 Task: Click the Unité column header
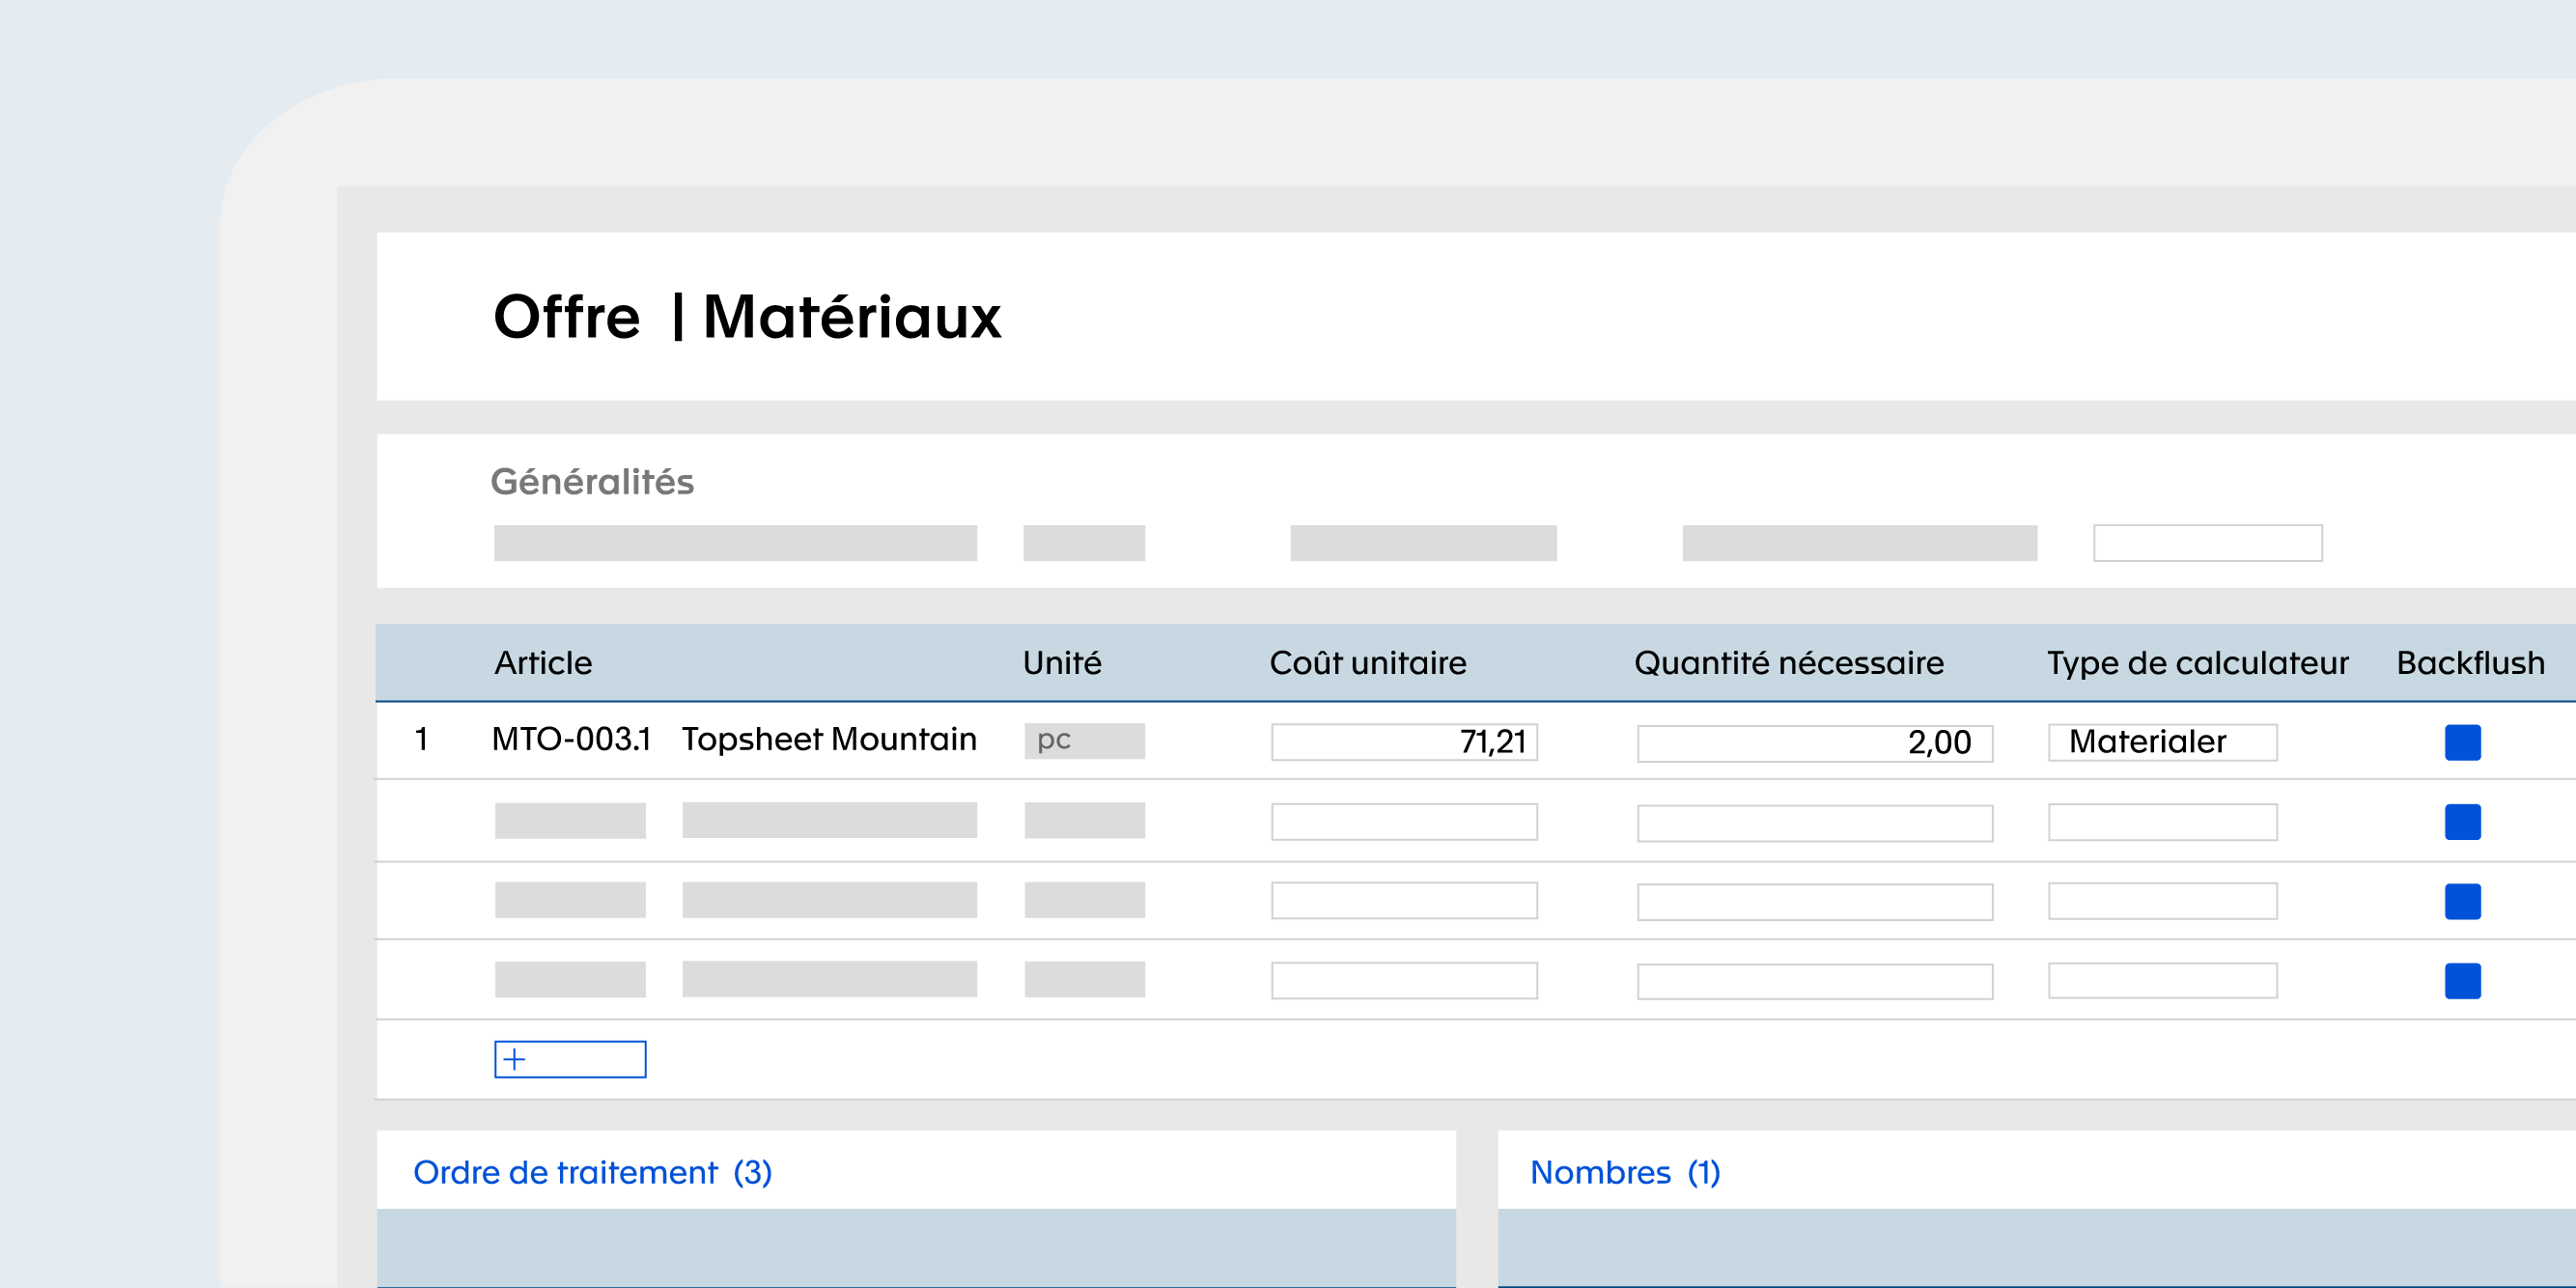1062,663
